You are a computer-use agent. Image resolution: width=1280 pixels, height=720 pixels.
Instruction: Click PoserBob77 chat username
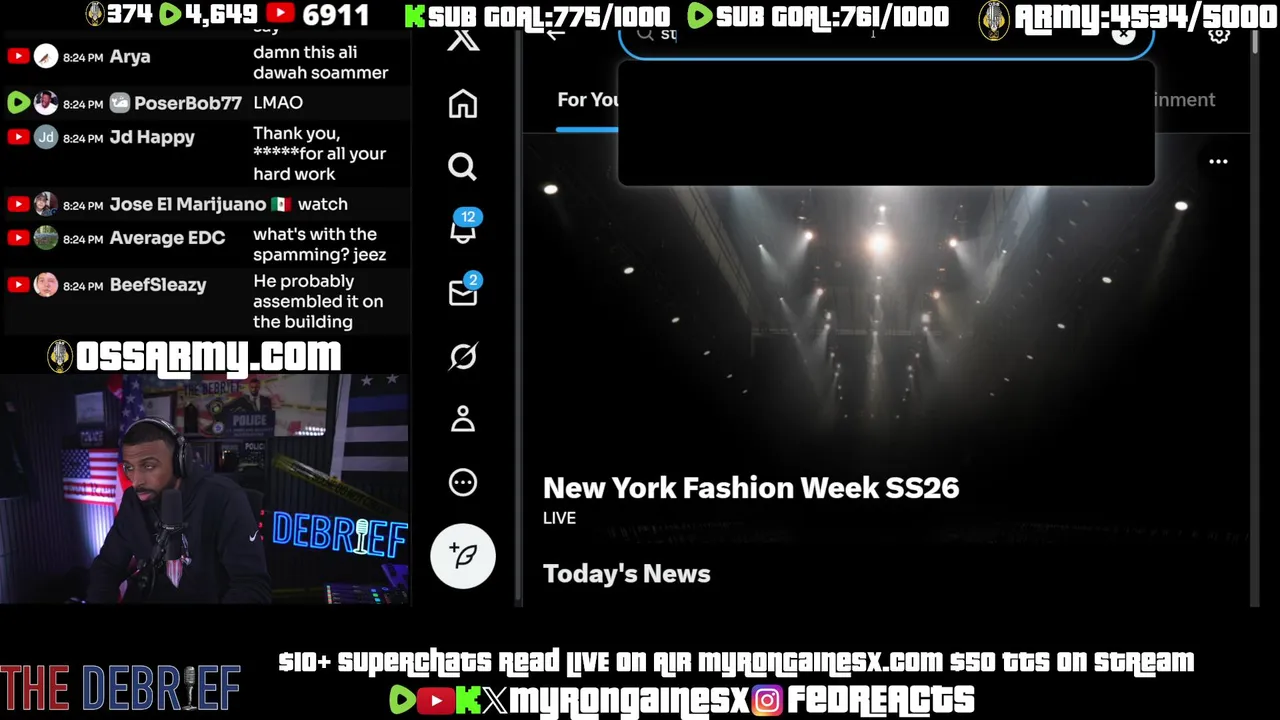click(188, 103)
